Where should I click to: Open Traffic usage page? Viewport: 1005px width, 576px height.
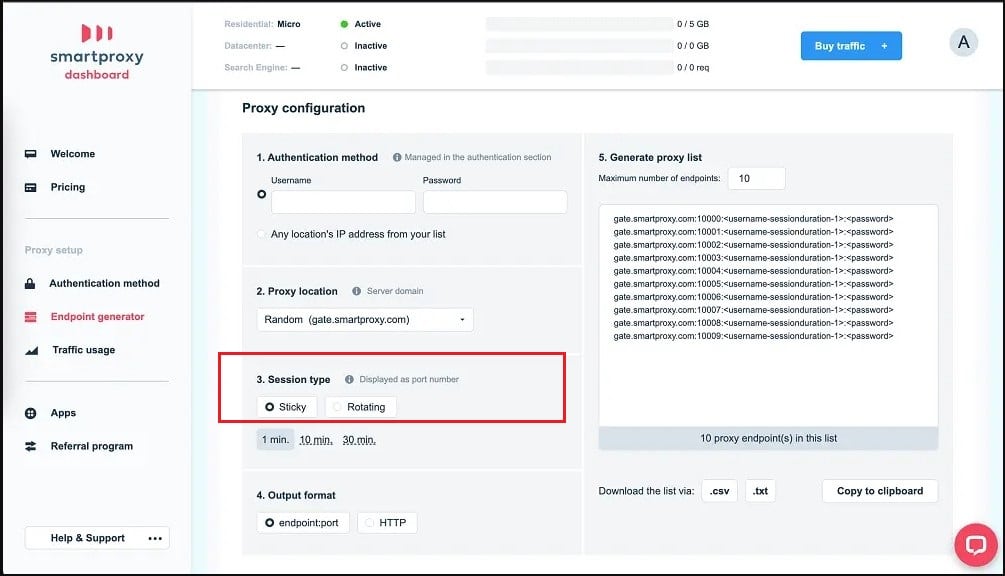click(84, 350)
